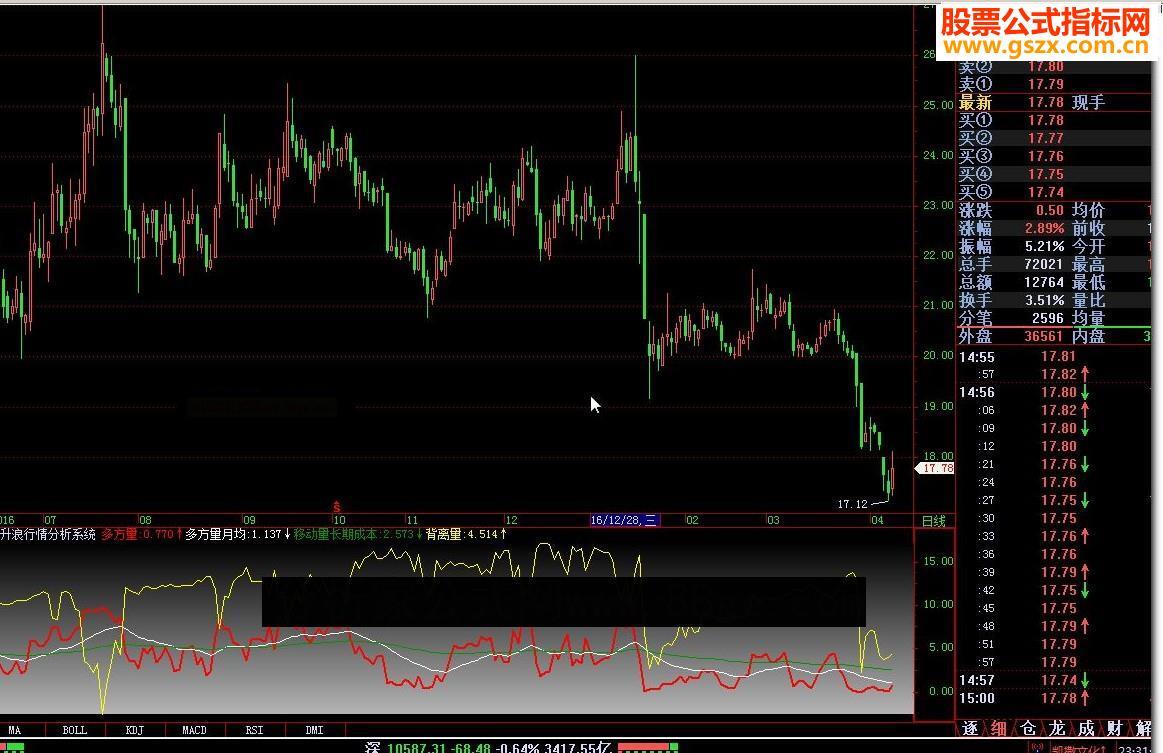
Task: Click the 升浪行情分析系统 indicator title
Action: [x=48, y=534]
